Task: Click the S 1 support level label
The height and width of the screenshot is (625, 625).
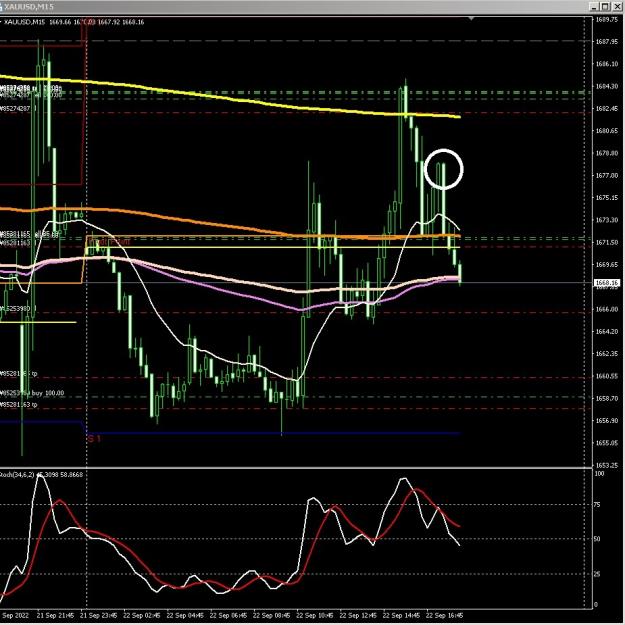Action: click(94, 438)
